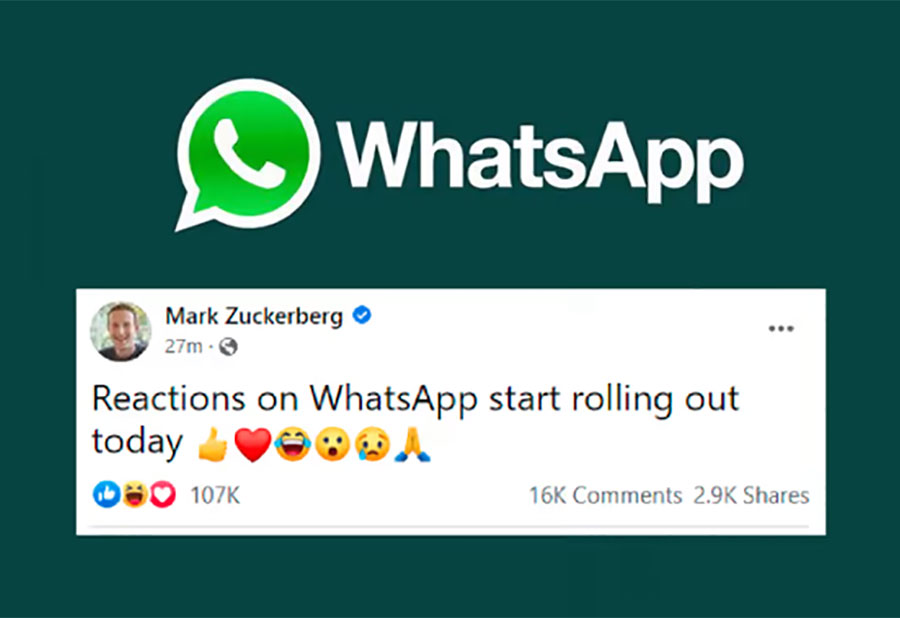This screenshot has height=618, width=900.
Task: Click the public globe privacy icon
Action: coord(228,347)
